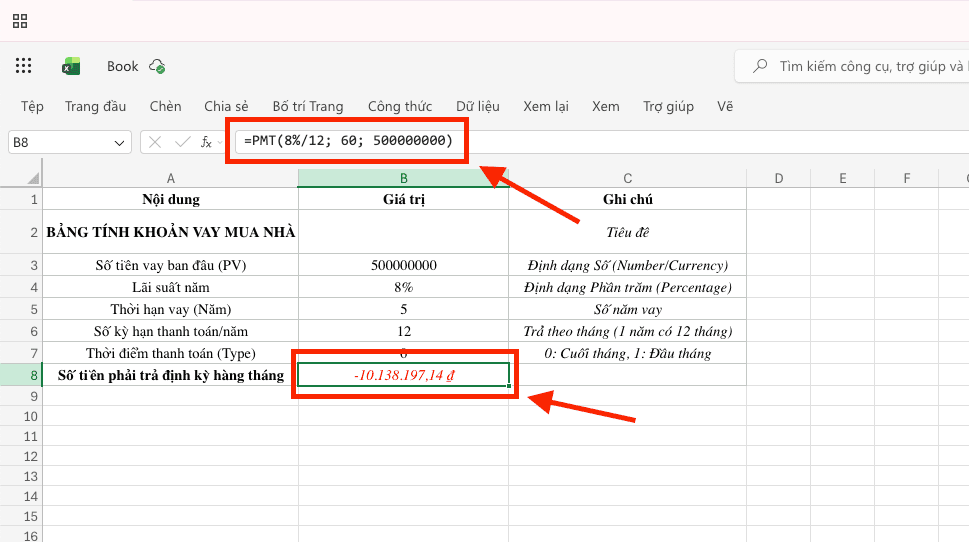
Task: Click the search magnifier icon
Action: (760, 66)
